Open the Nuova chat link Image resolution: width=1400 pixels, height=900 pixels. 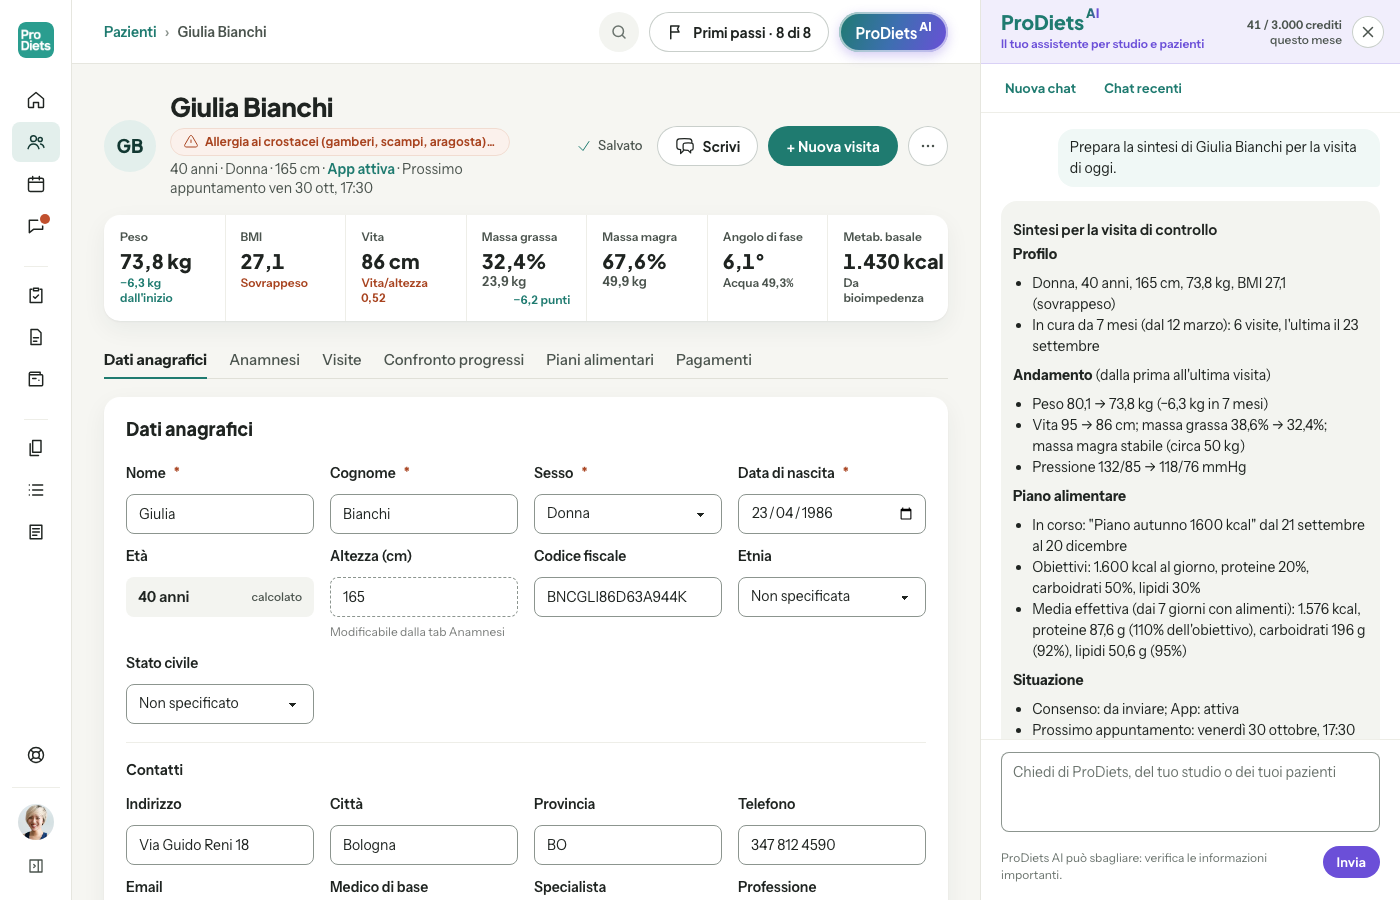coord(1040,88)
